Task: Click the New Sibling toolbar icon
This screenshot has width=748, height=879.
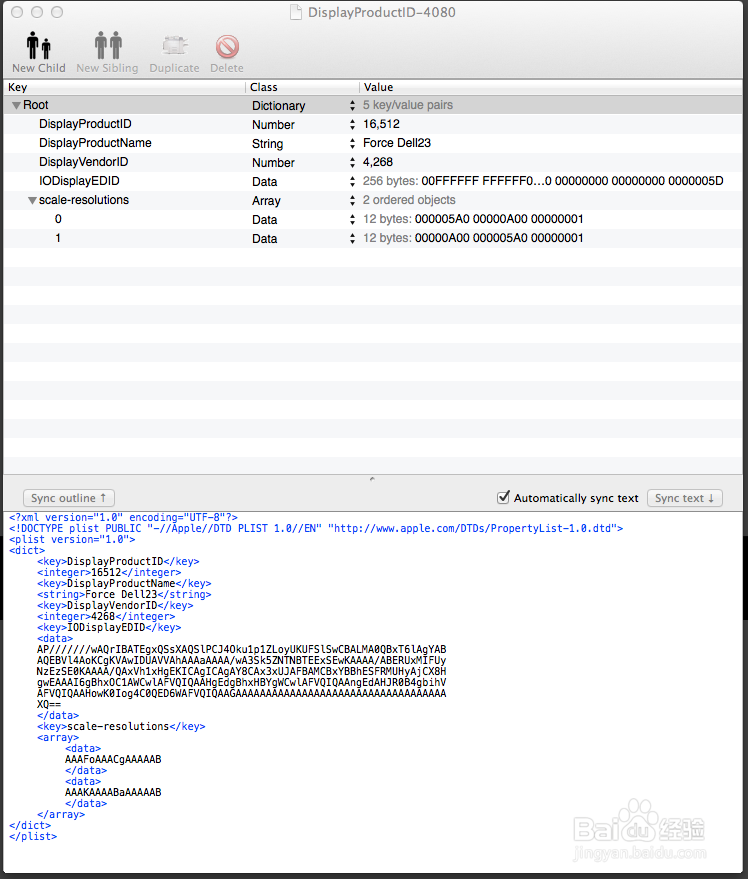Action: [x=108, y=46]
